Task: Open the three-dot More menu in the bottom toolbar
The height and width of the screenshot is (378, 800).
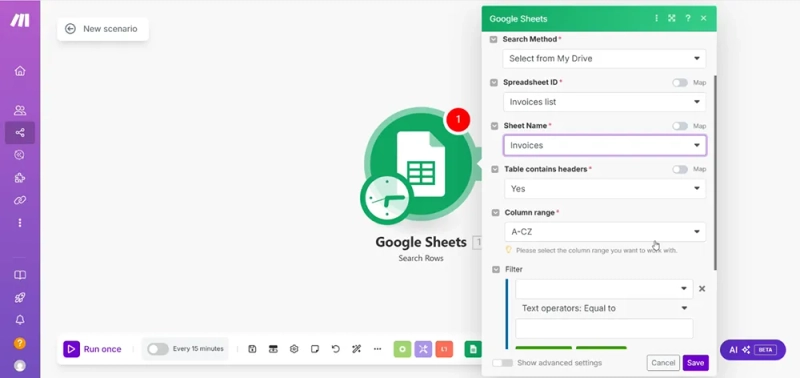Action: (378, 349)
